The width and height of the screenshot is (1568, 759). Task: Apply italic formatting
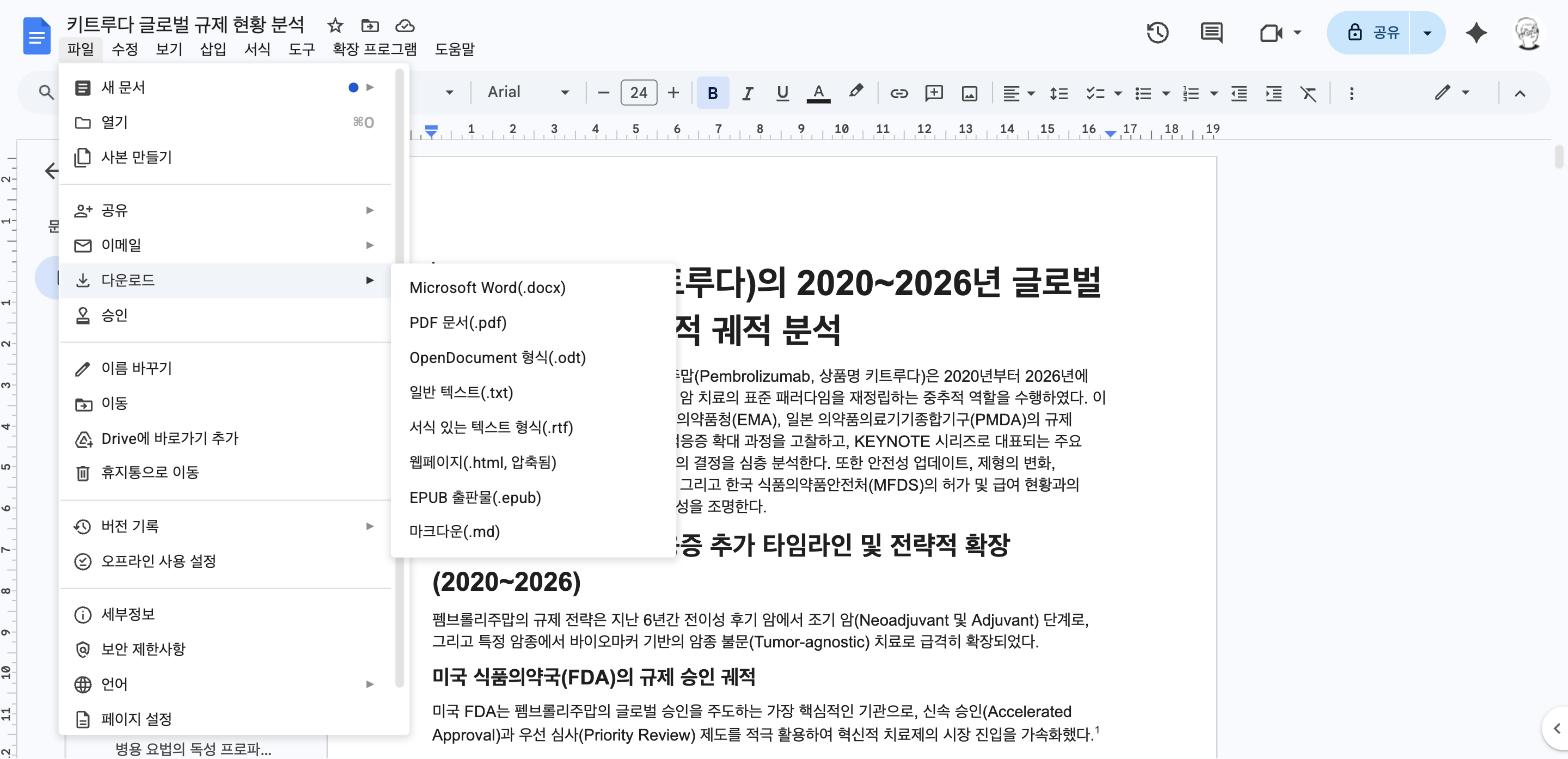(748, 93)
